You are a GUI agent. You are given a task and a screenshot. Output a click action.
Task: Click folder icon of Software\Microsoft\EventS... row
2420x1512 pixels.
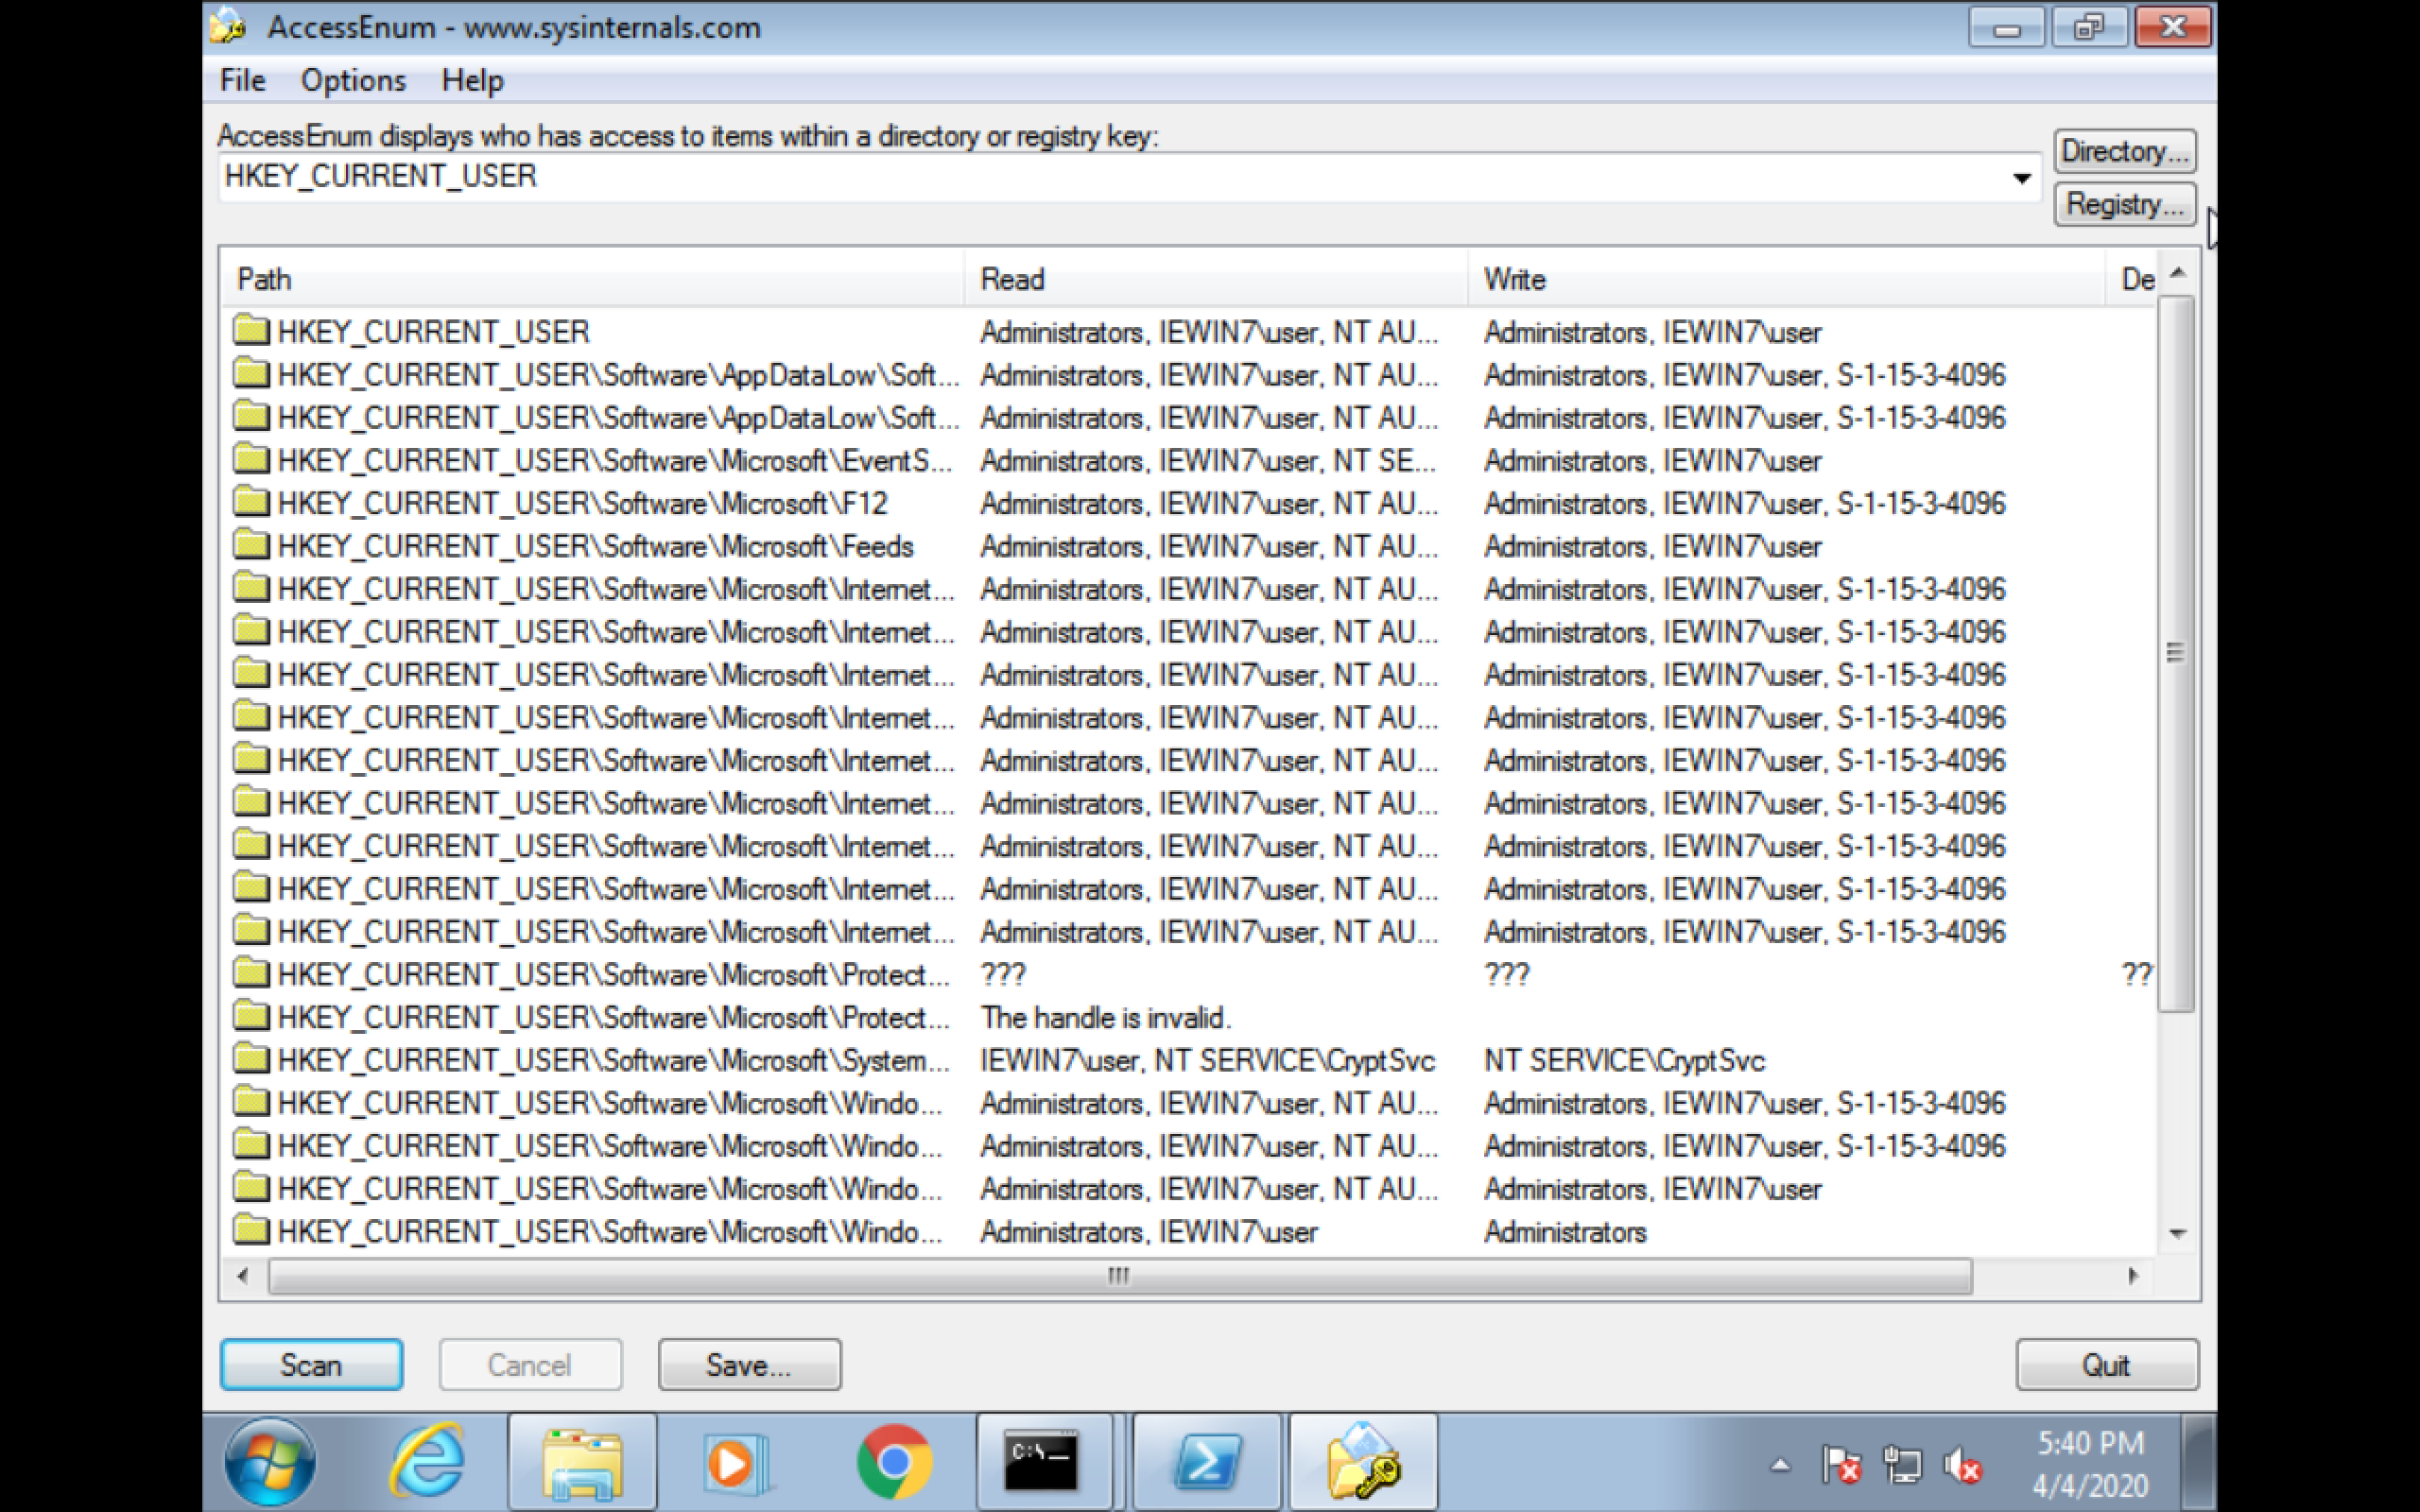click(251, 459)
